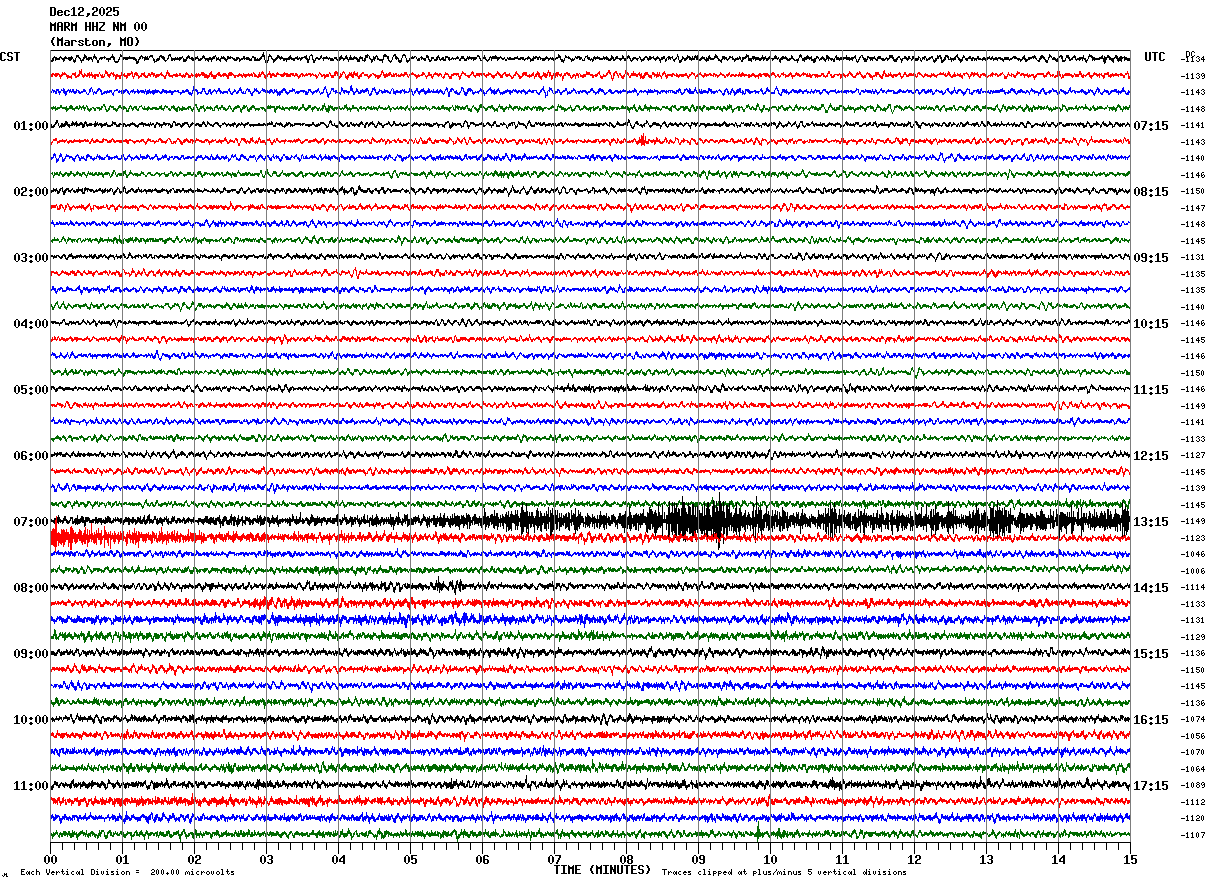Image resolution: width=1210 pixels, height=886 pixels.
Task: Click the DC offset value -1107
Action: tap(1192, 835)
